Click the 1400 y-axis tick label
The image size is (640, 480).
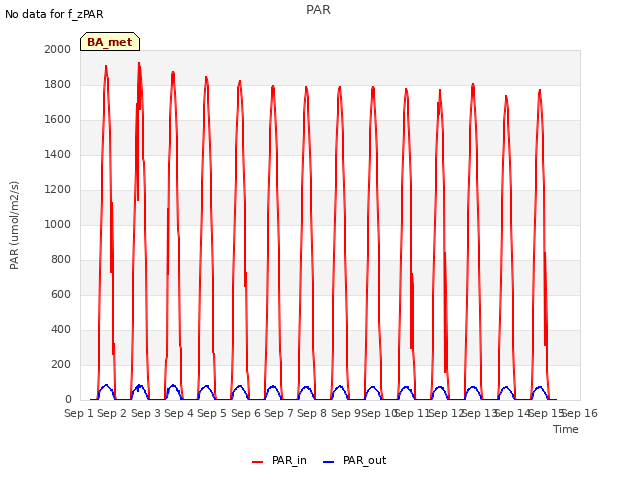pyautogui.click(x=58, y=154)
